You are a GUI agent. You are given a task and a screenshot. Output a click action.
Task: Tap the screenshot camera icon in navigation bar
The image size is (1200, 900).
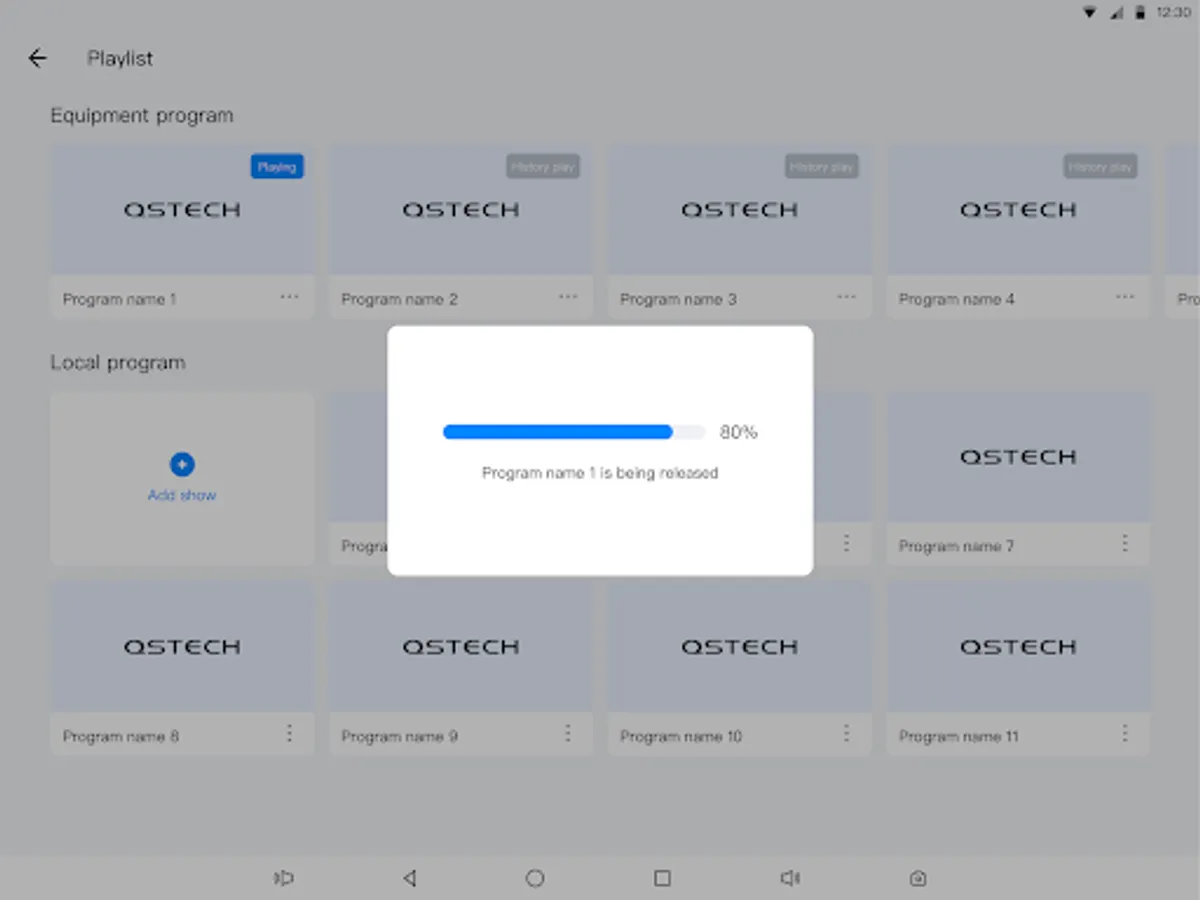point(918,878)
